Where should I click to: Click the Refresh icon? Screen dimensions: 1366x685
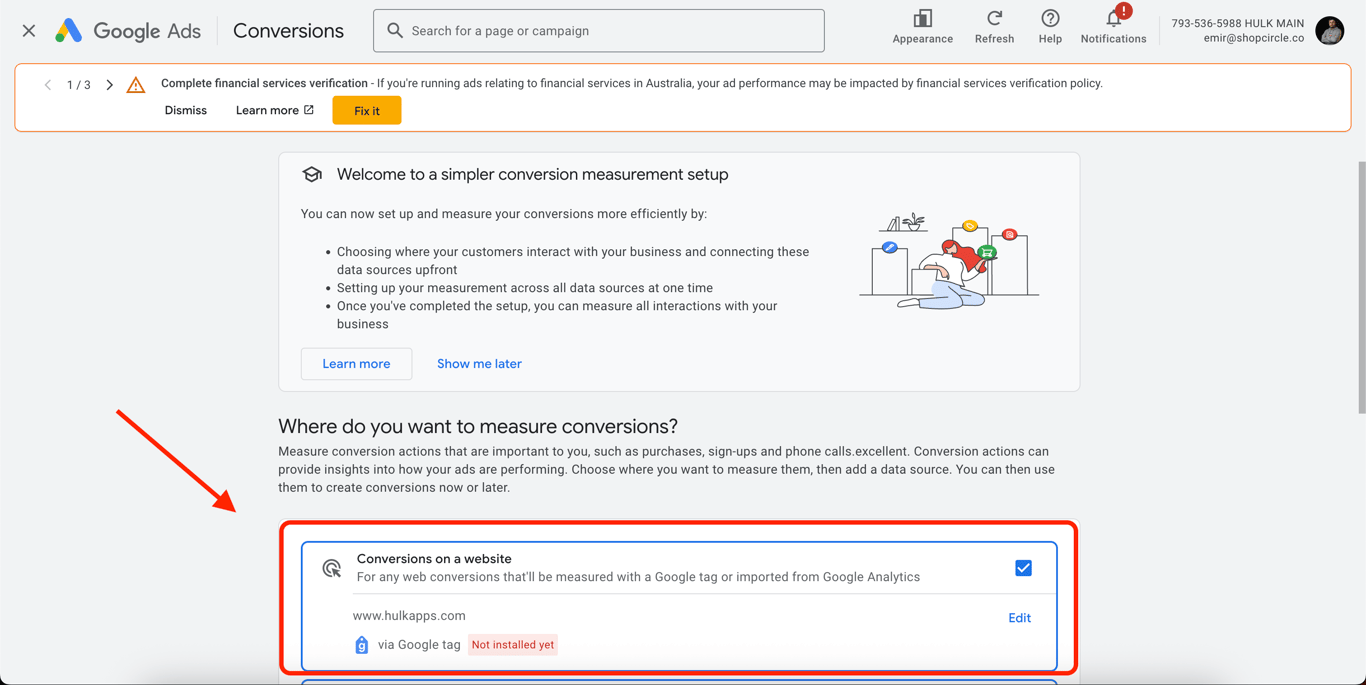click(x=994, y=19)
